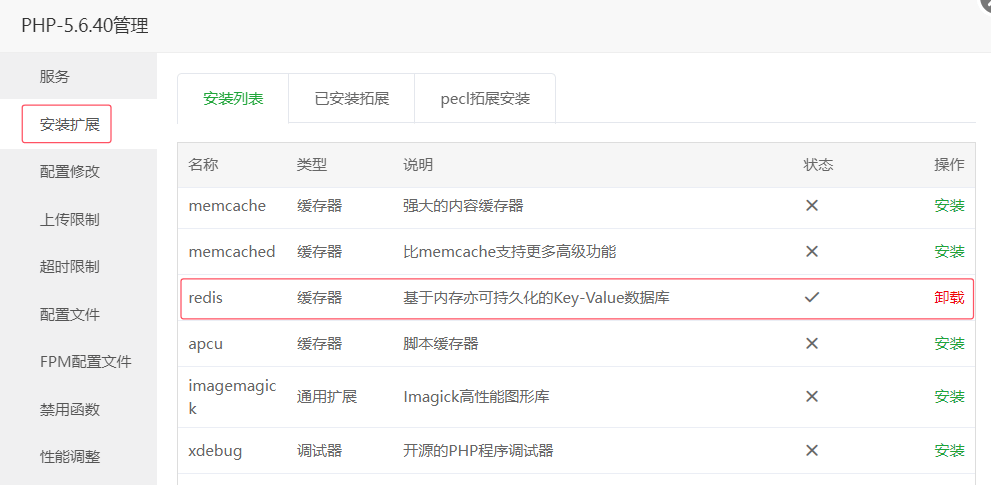Screen dimensions: 991x485
Task: Click the X status icon for apcu
Action: 812,343
